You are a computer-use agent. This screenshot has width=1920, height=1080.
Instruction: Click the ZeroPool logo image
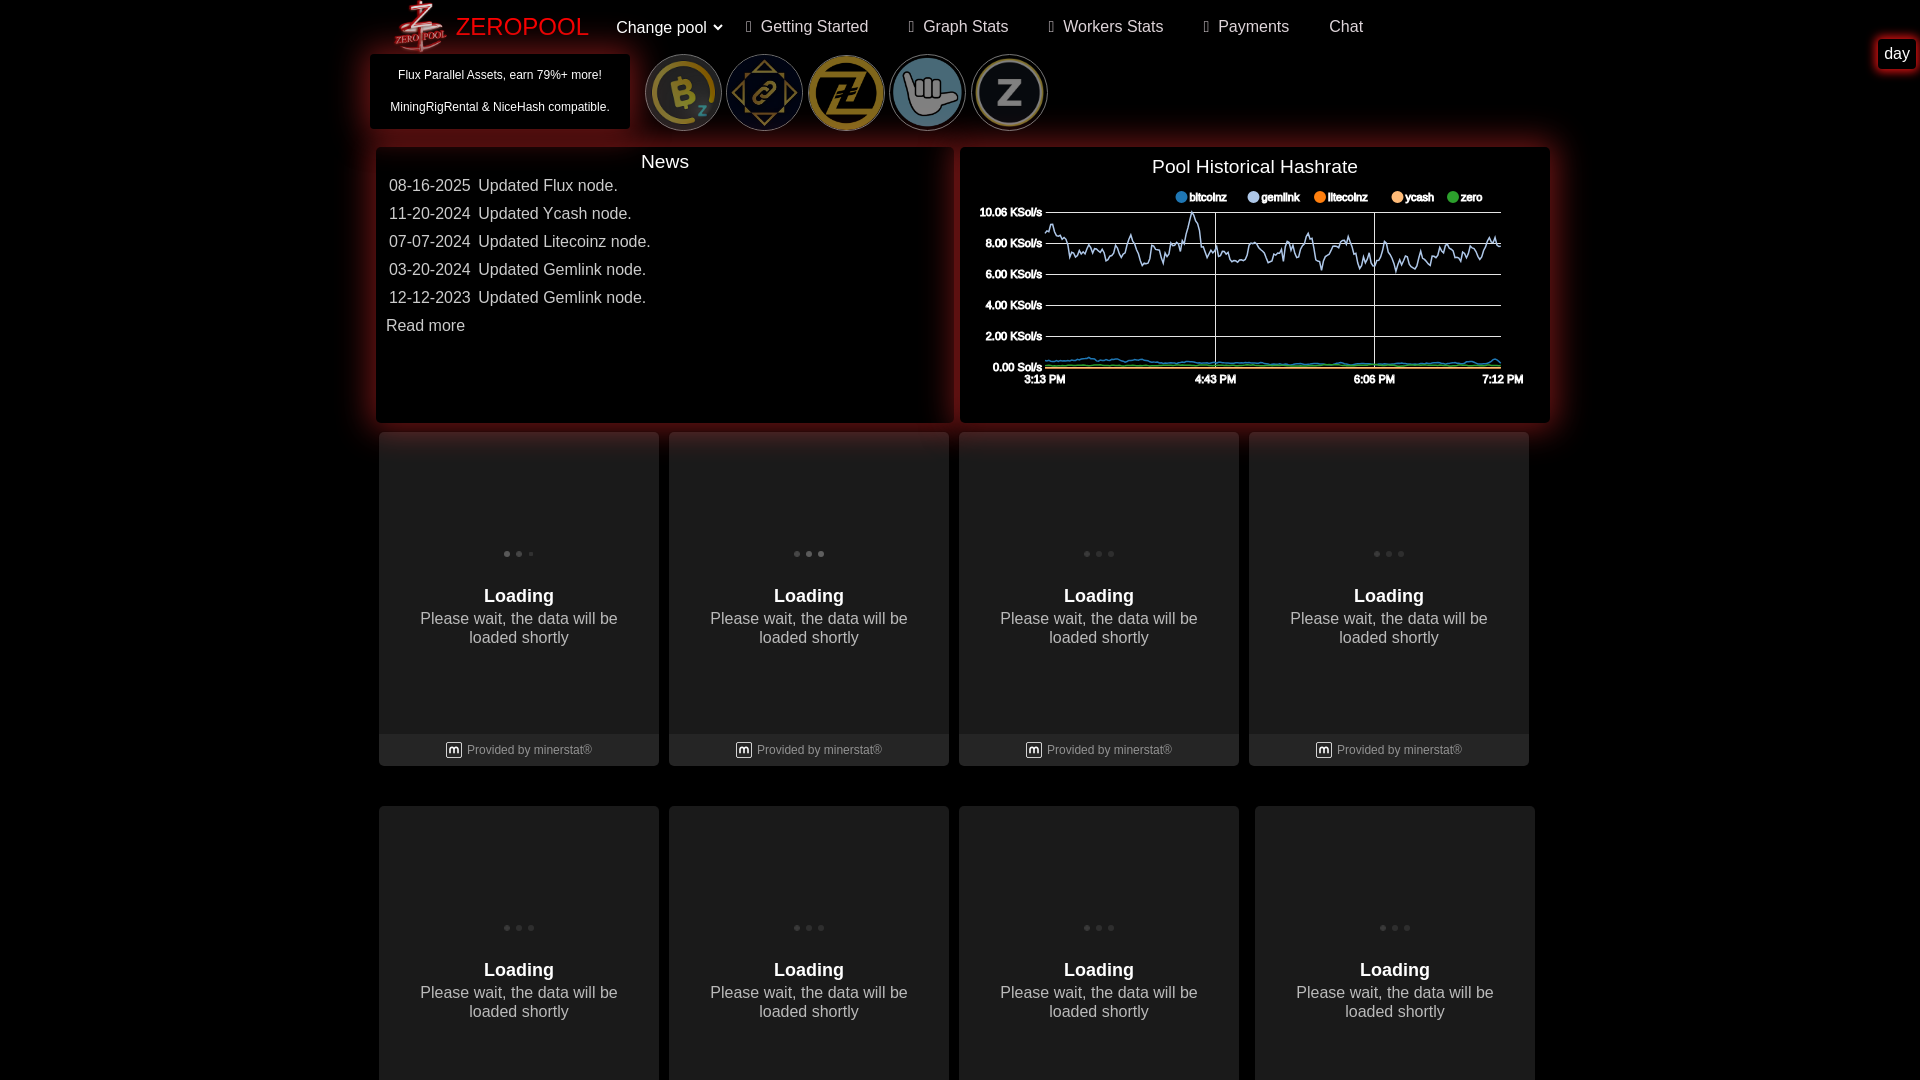(419, 26)
